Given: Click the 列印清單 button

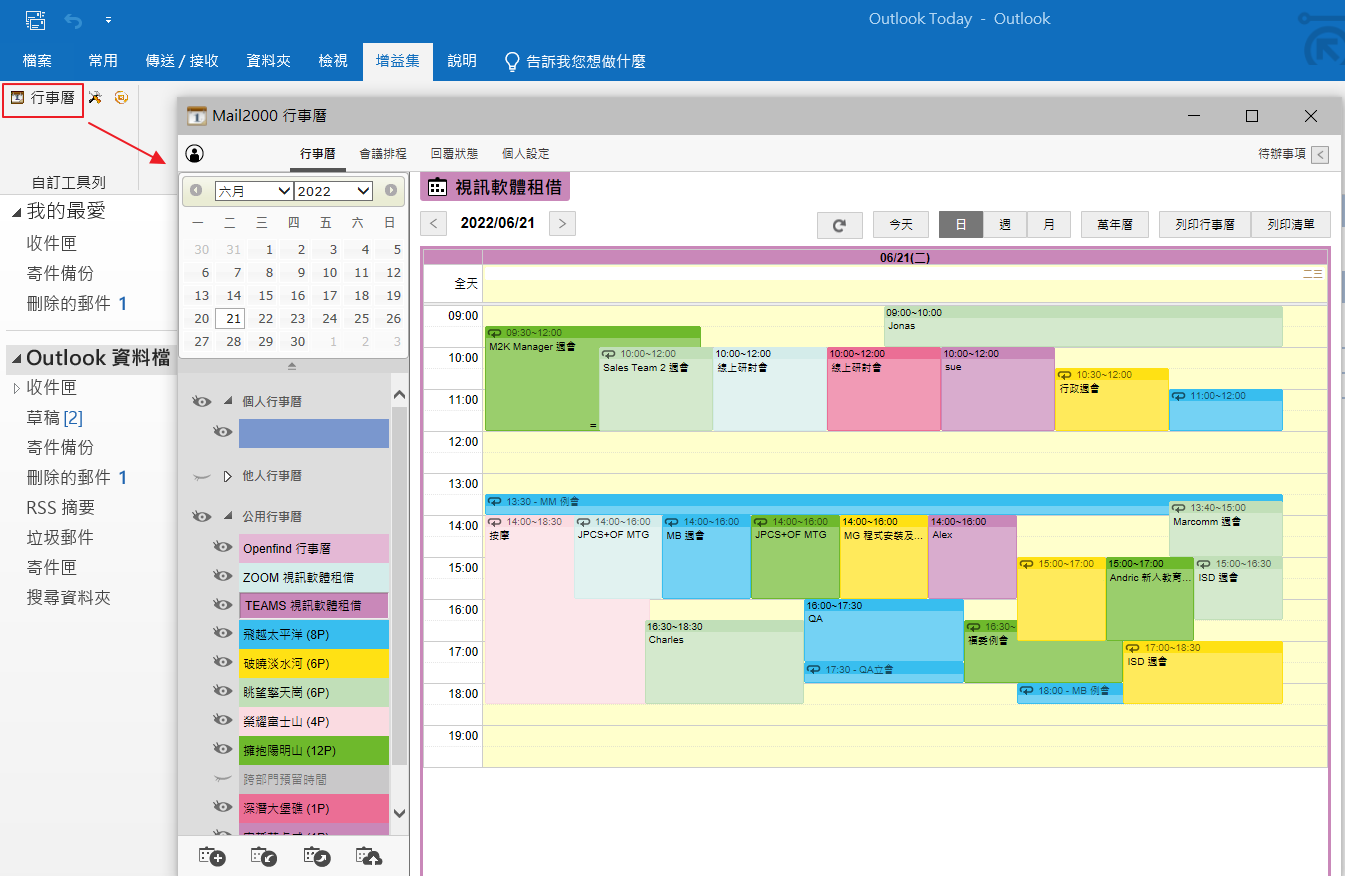Looking at the screenshot, I should tap(1290, 225).
